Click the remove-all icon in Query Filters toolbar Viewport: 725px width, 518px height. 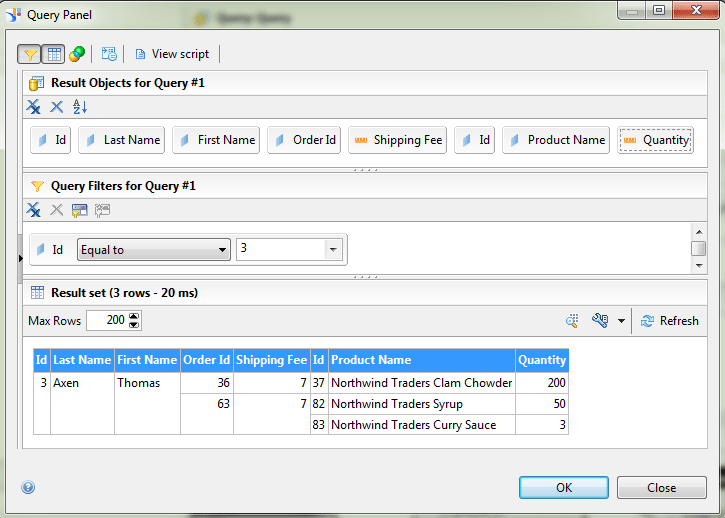pos(34,210)
